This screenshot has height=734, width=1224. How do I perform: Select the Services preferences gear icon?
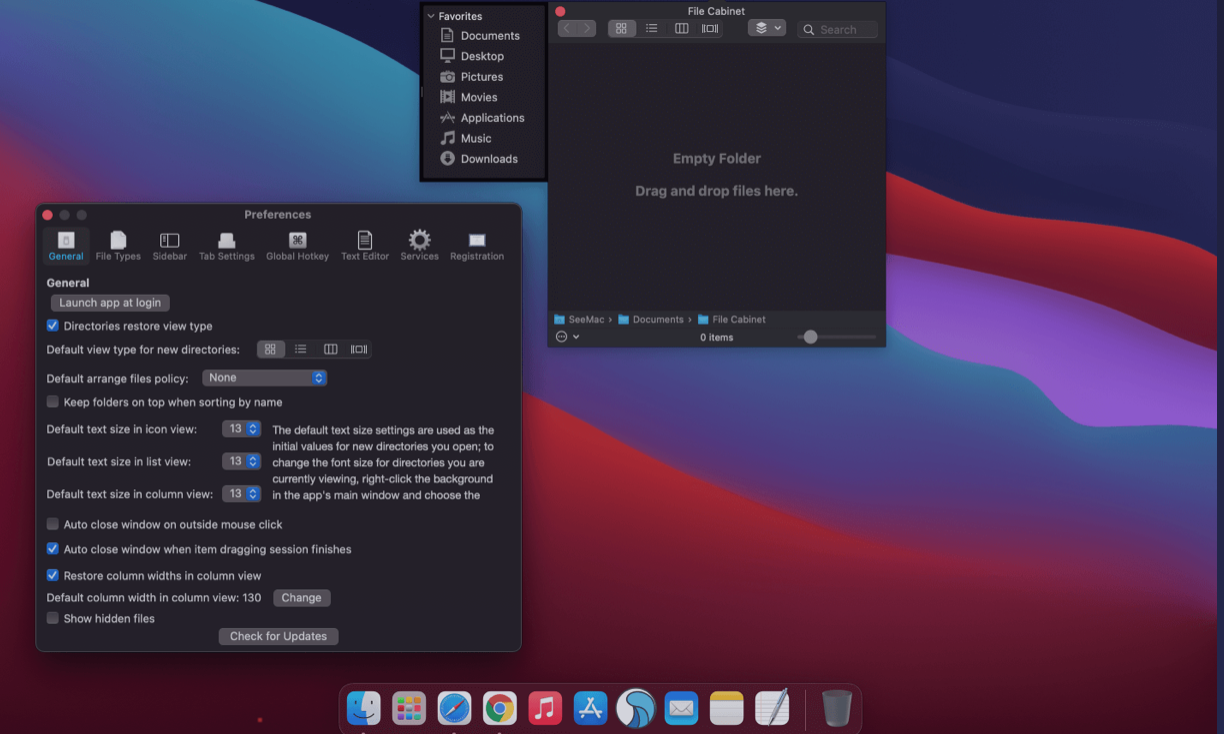click(419, 241)
